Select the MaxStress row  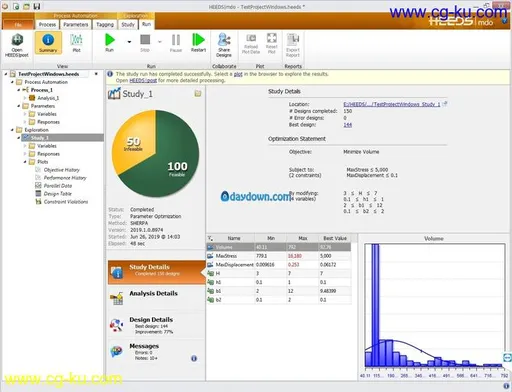click(279, 256)
